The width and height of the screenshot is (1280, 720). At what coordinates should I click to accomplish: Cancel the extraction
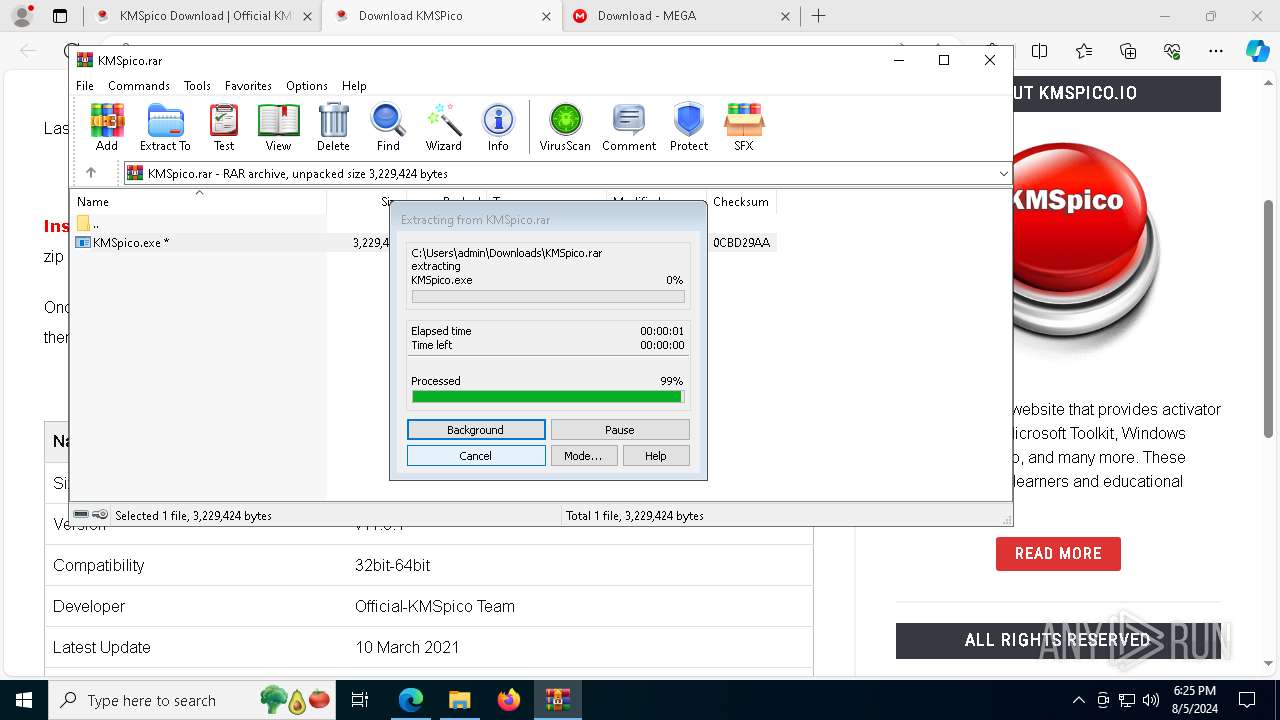pos(476,456)
